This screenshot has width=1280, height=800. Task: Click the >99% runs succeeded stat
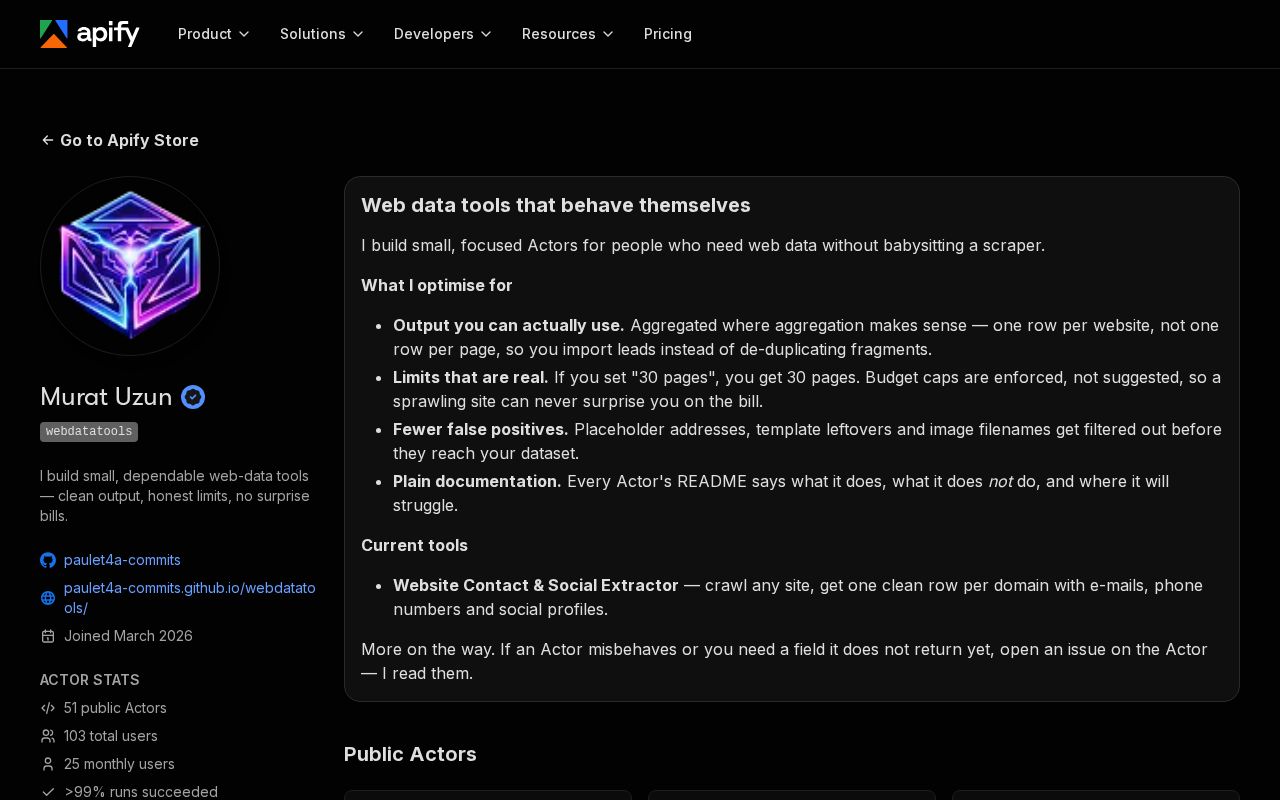[141, 792]
